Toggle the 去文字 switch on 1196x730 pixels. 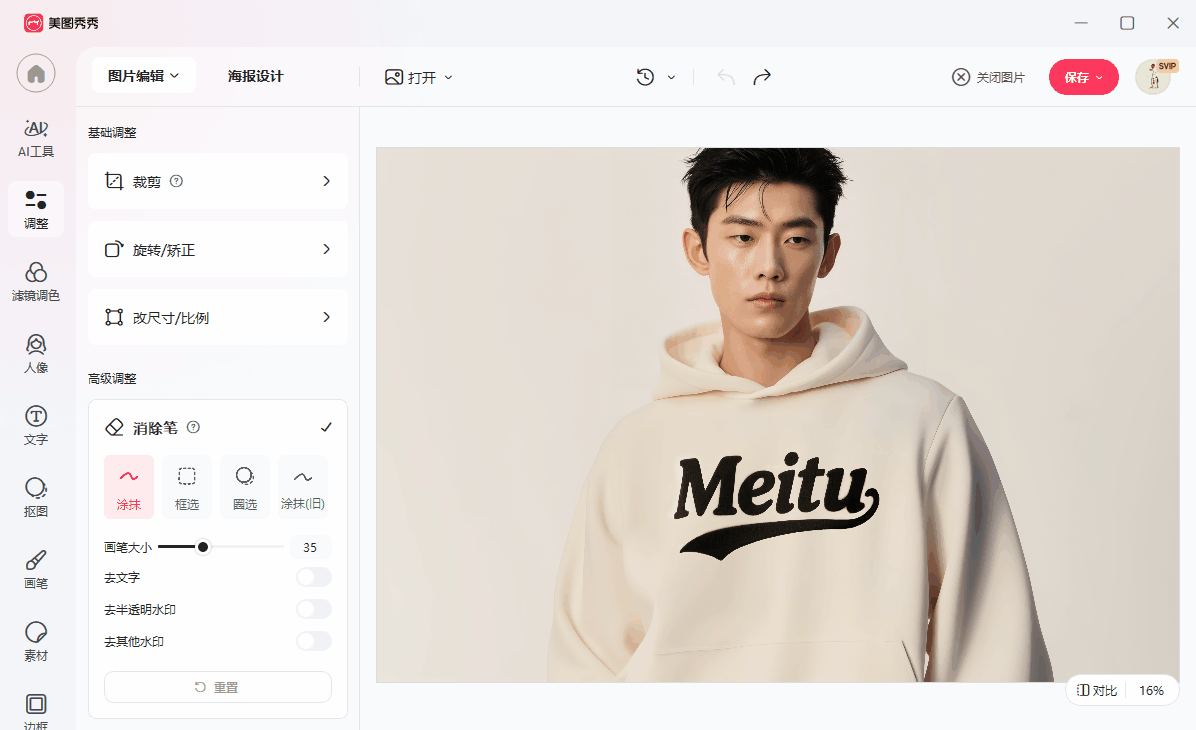point(313,577)
